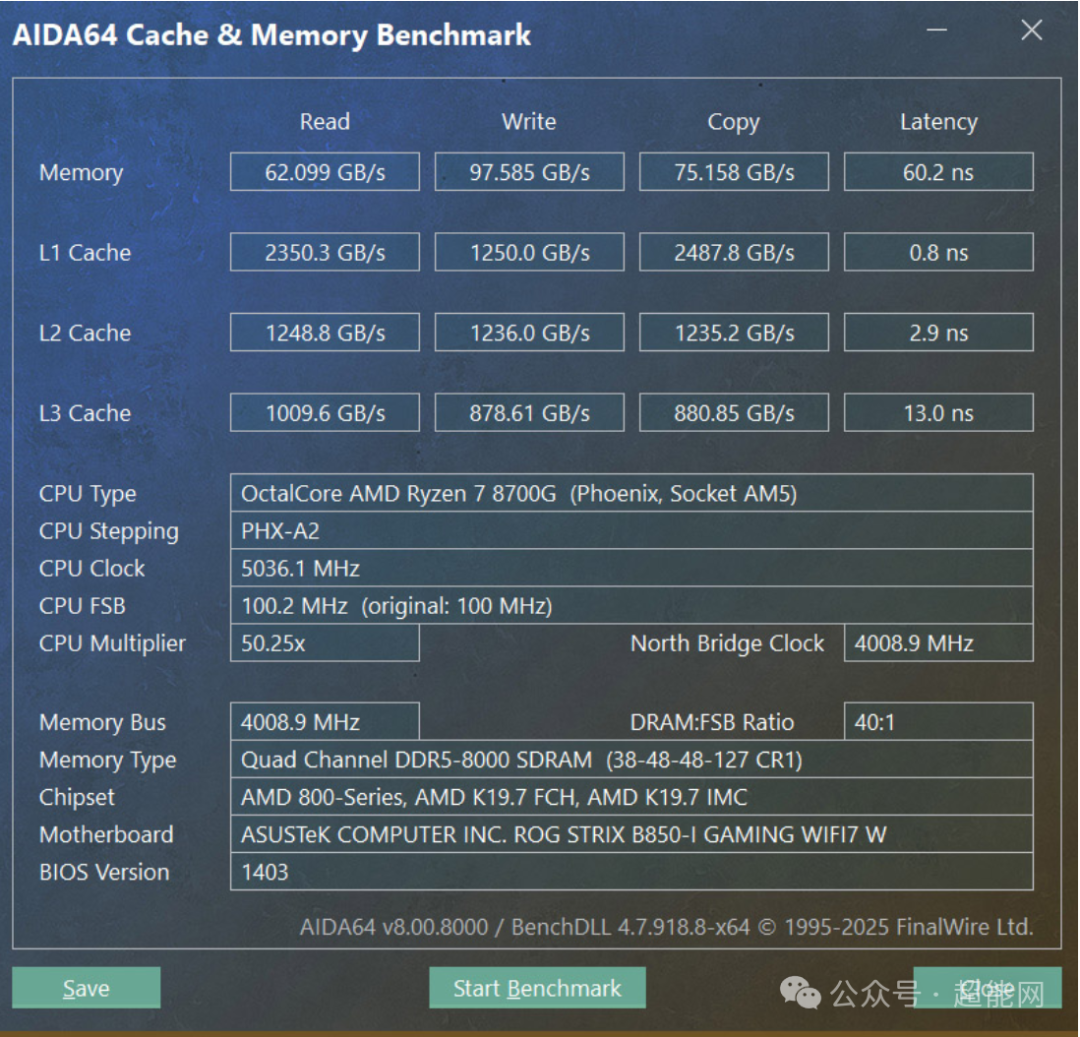The width and height of the screenshot is (1080, 1037).
Task: Click the North Bridge Clock value
Action: pos(938,643)
